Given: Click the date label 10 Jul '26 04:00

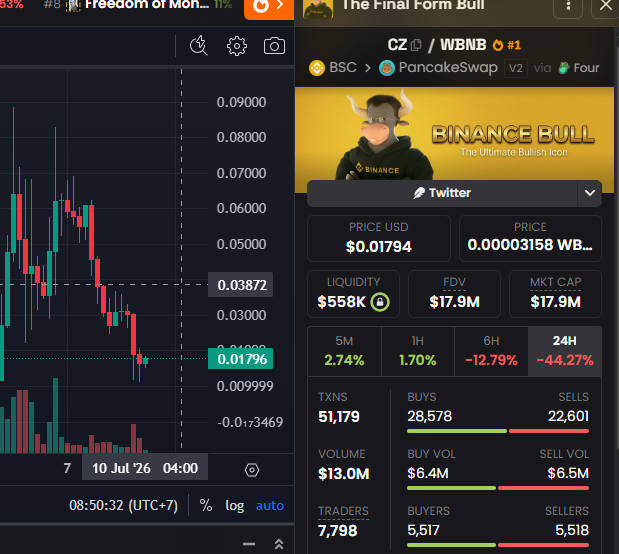Looking at the screenshot, I should tap(145, 468).
